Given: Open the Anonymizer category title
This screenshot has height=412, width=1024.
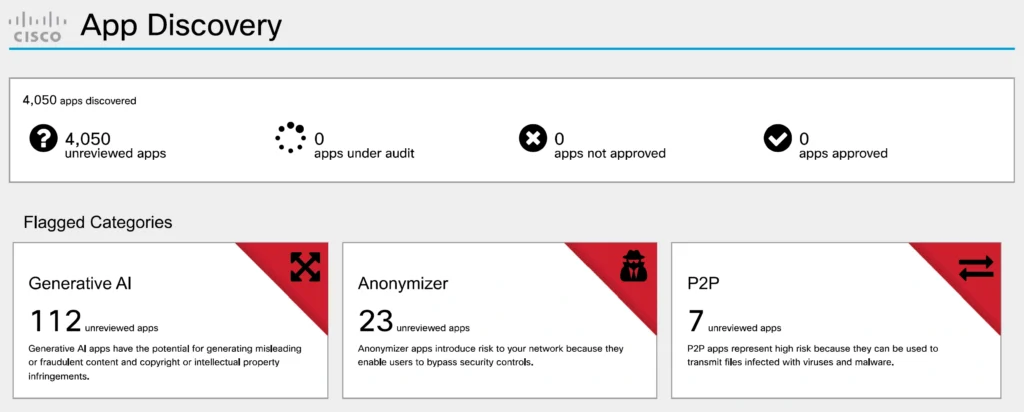Looking at the screenshot, I should click(x=403, y=283).
